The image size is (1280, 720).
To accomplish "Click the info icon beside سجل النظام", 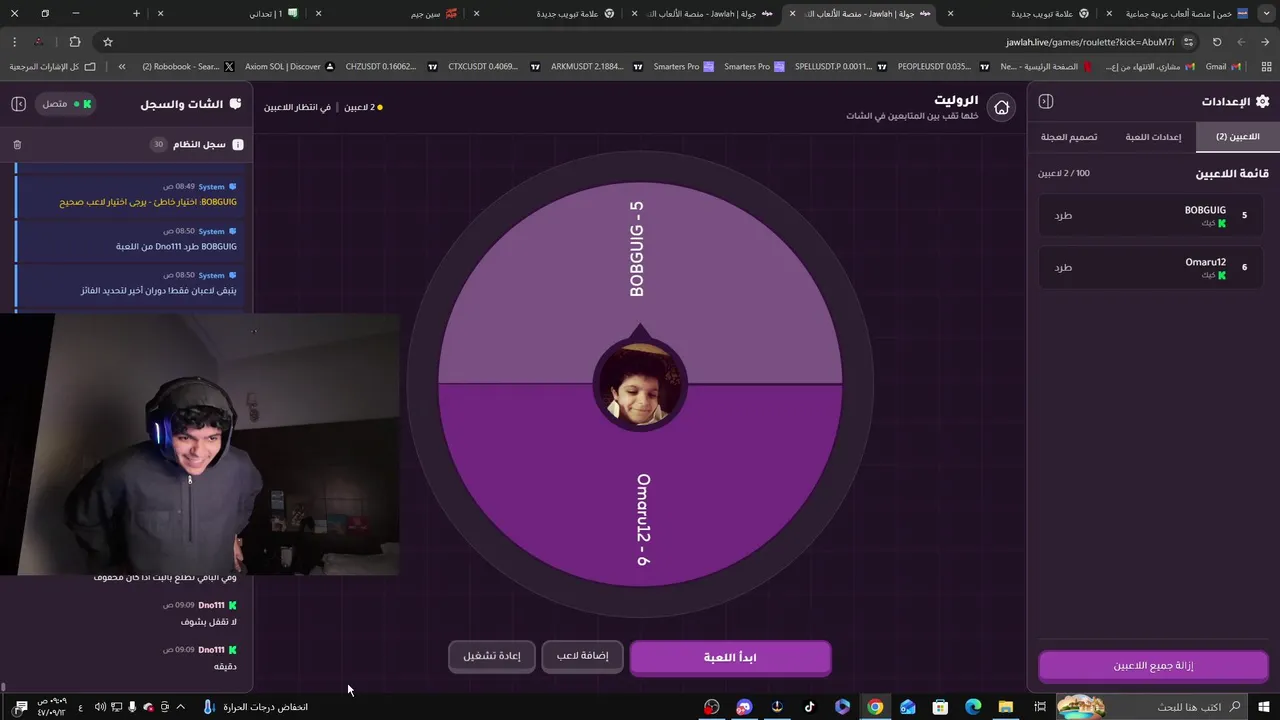I will (x=238, y=145).
